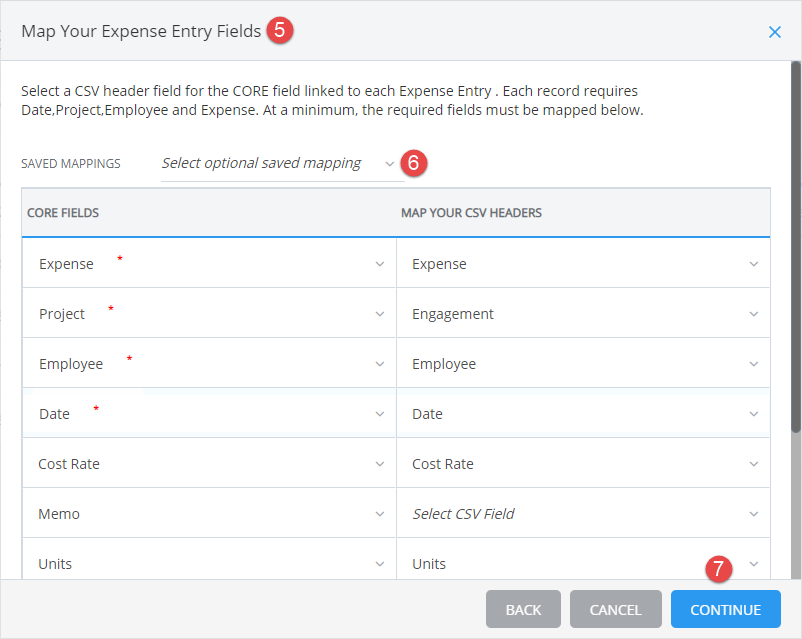The height and width of the screenshot is (639, 802).
Task: Change CSV header mapped to Expense
Action: [584, 264]
